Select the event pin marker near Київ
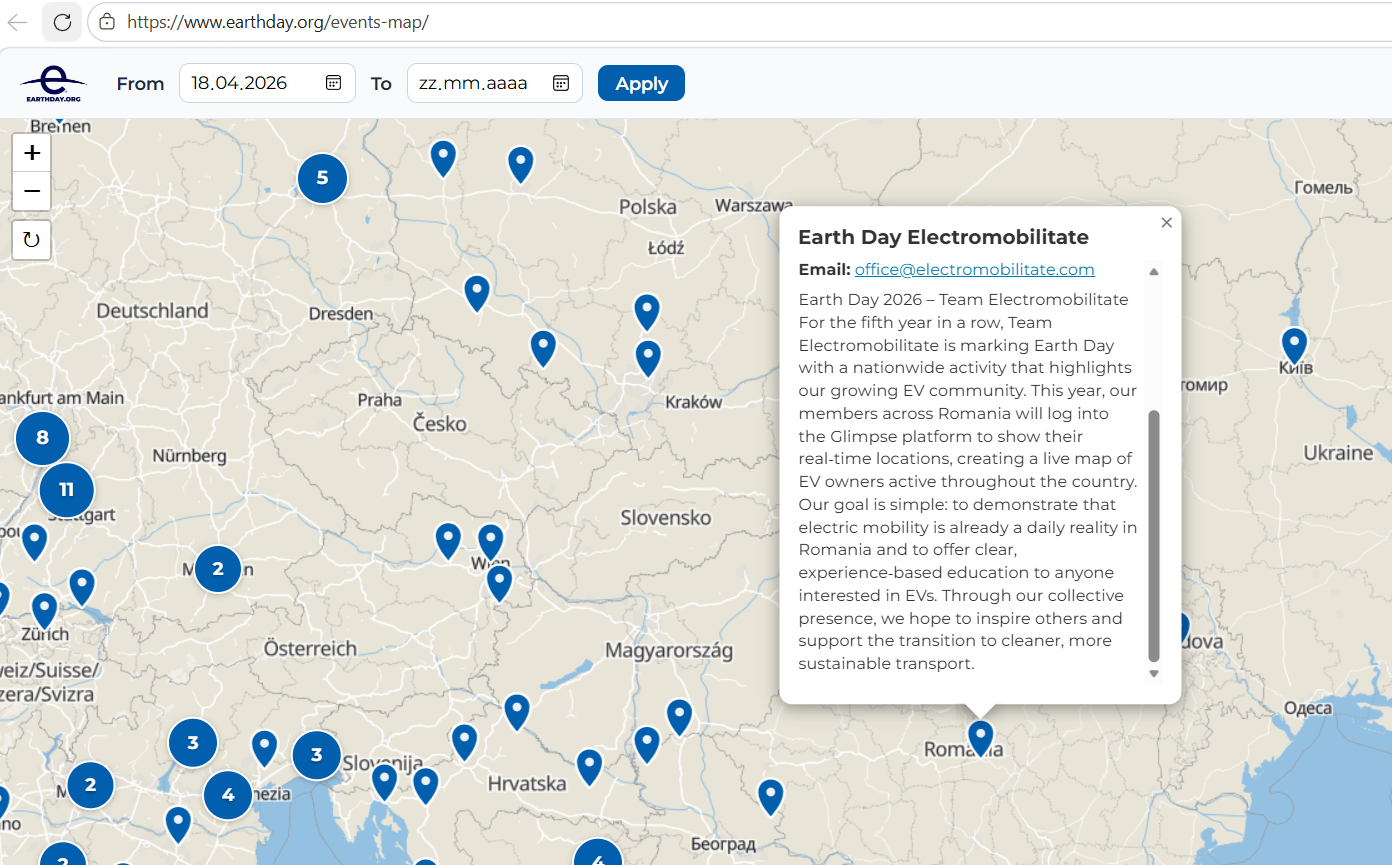This screenshot has height=865, width=1392. (1294, 344)
